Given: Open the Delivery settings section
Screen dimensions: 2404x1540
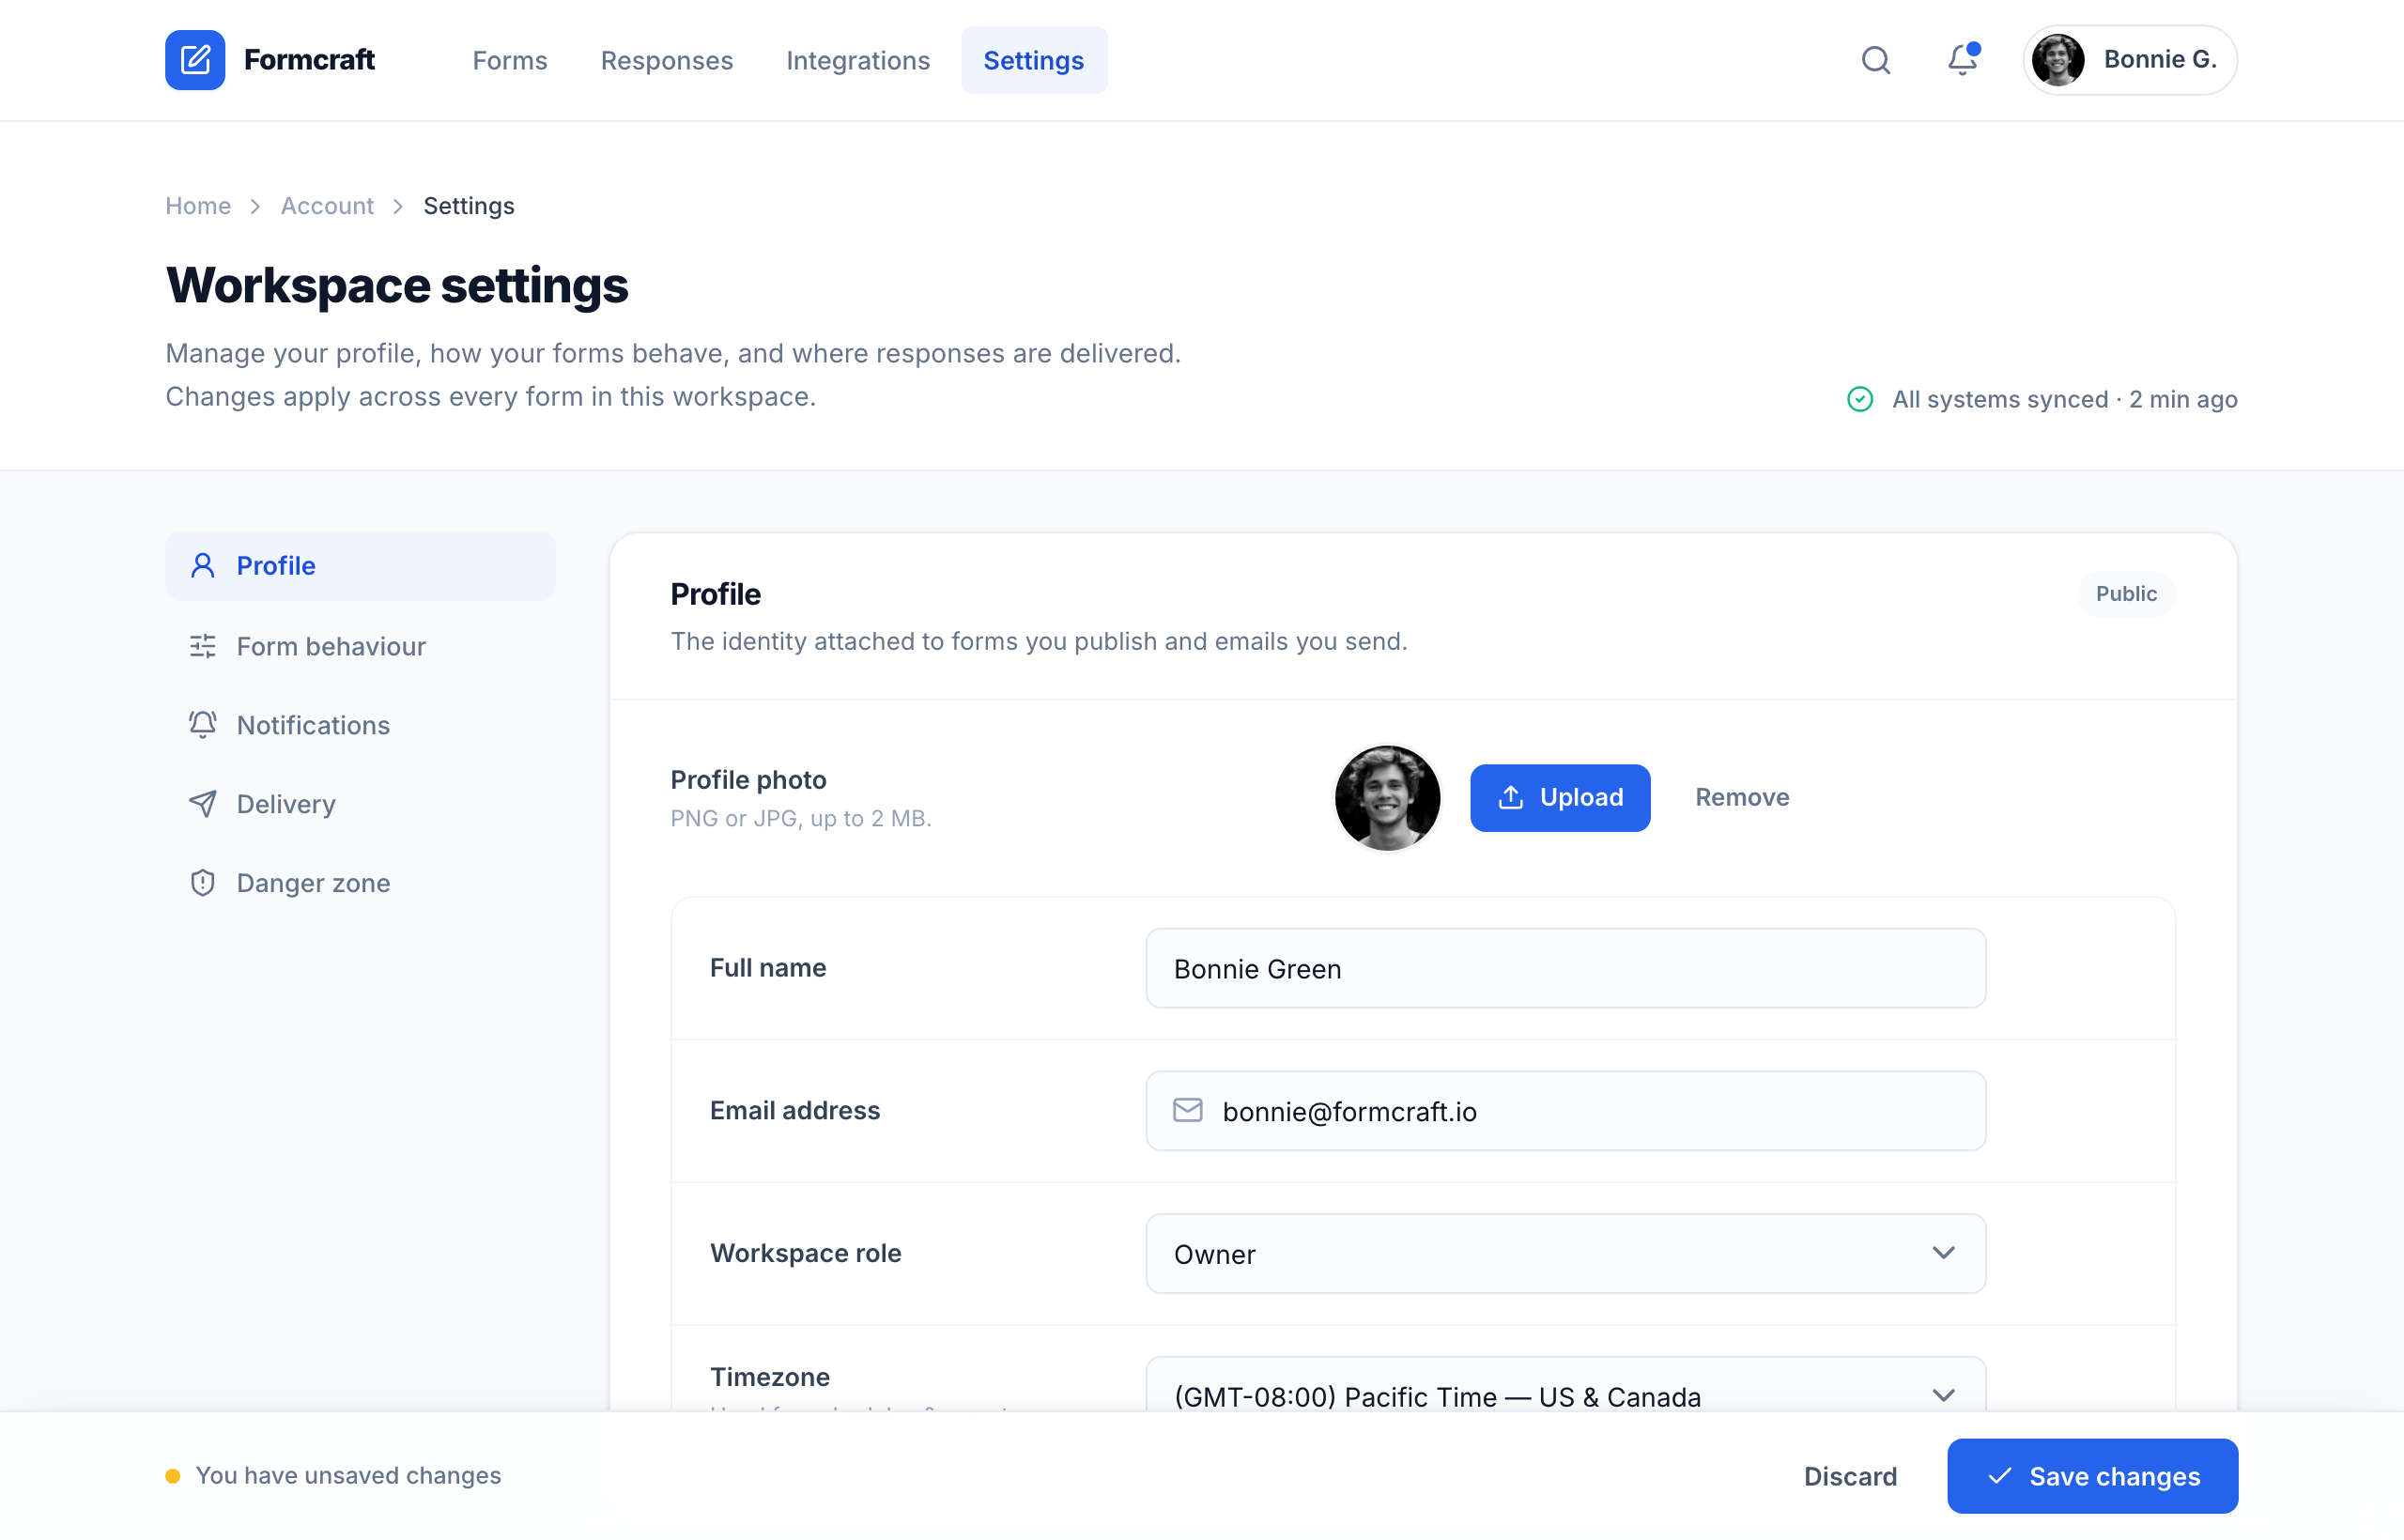Looking at the screenshot, I should [360, 804].
